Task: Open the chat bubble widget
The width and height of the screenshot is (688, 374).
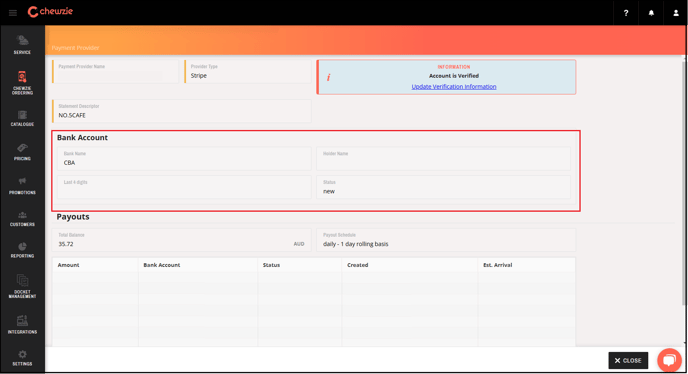Action: pyautogui.click(x=669, y=360)
